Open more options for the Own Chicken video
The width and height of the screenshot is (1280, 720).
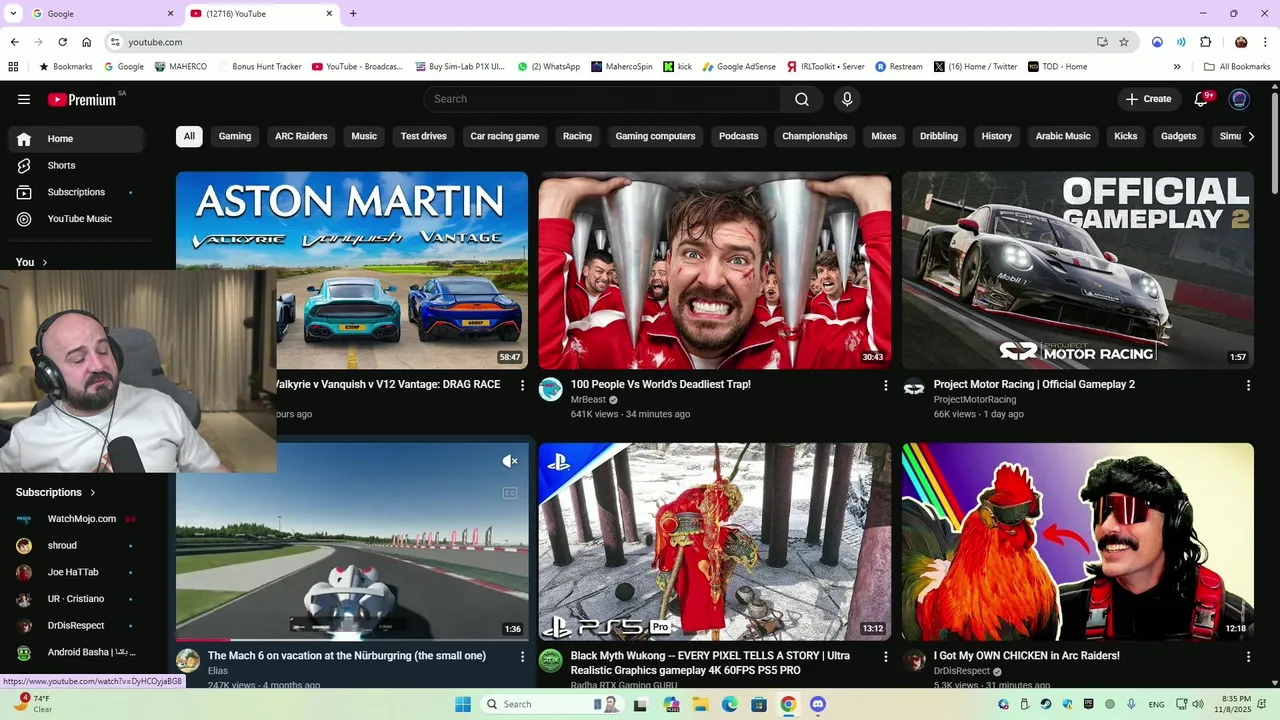[1248, 657]
